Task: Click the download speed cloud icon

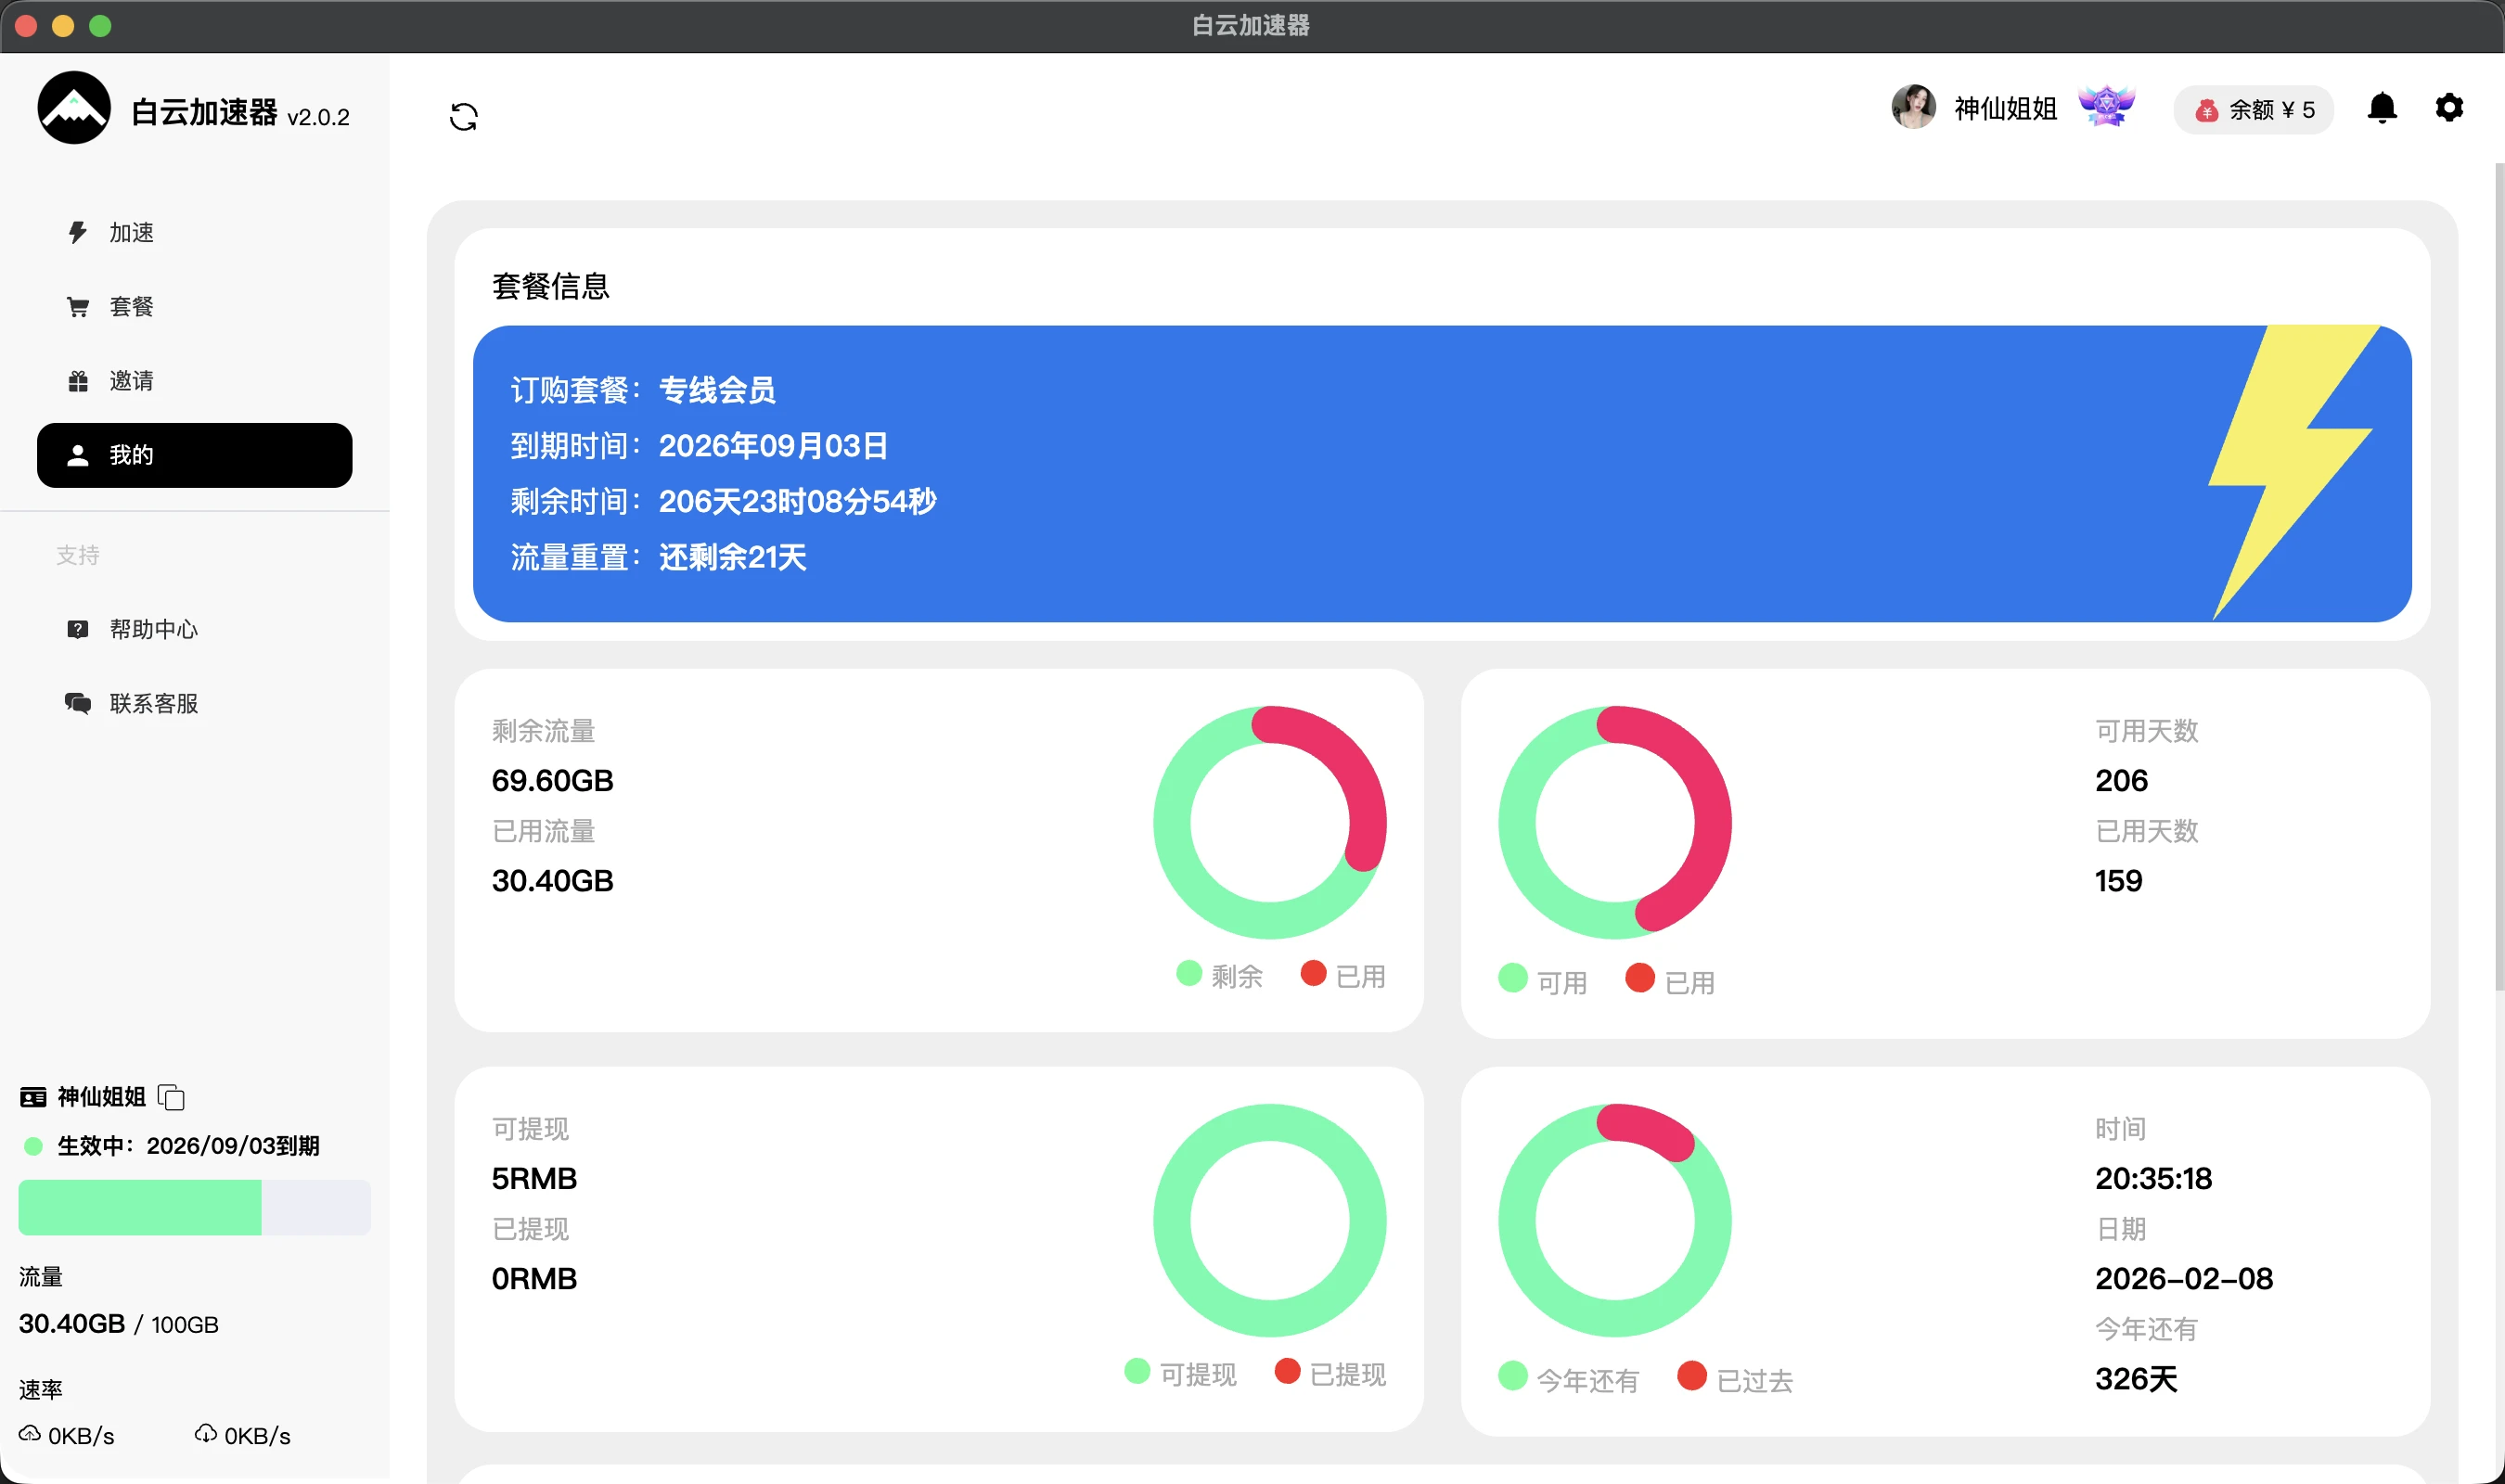Action: pyautogui.click(x=206, y=1434)
